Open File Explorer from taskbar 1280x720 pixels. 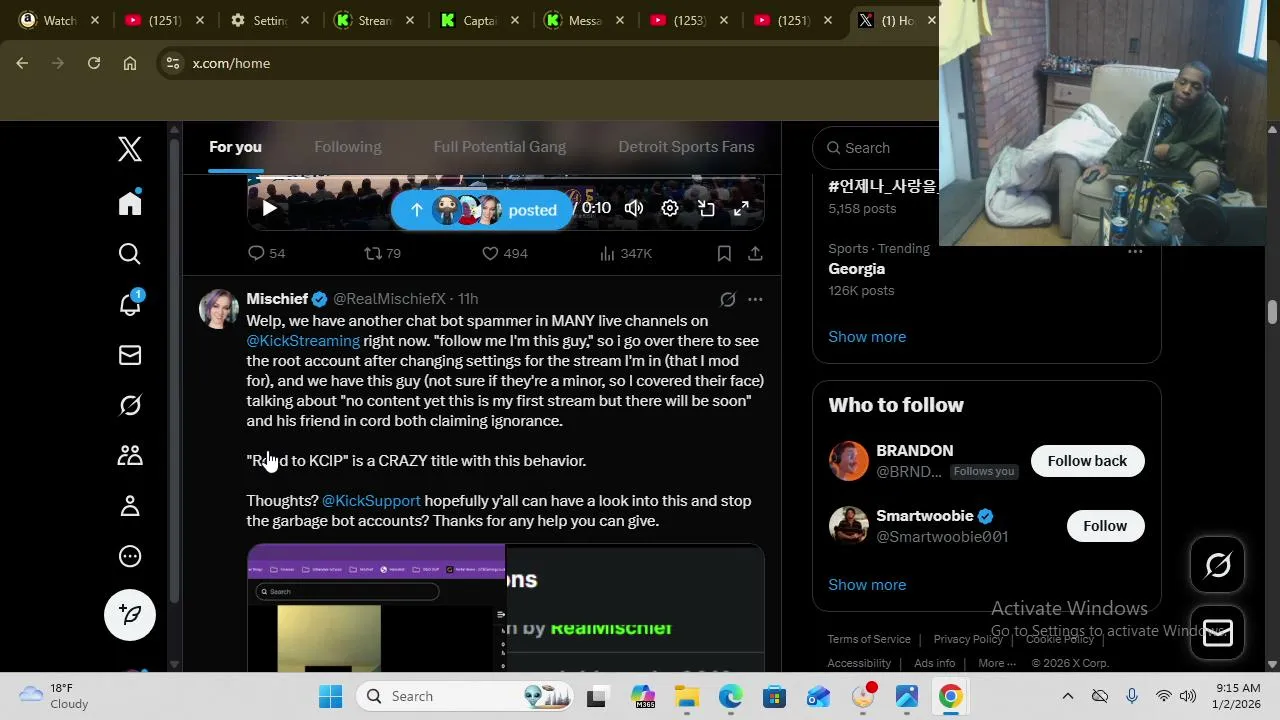(x=687, y=696)
